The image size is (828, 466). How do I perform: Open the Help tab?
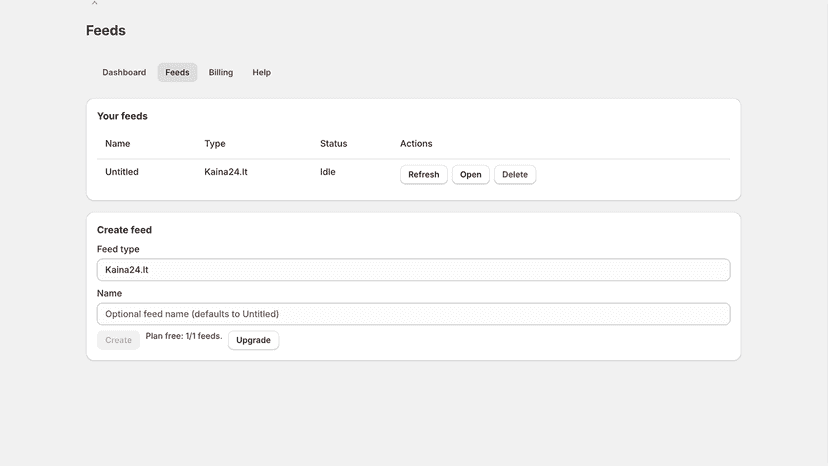coord(261,72)
